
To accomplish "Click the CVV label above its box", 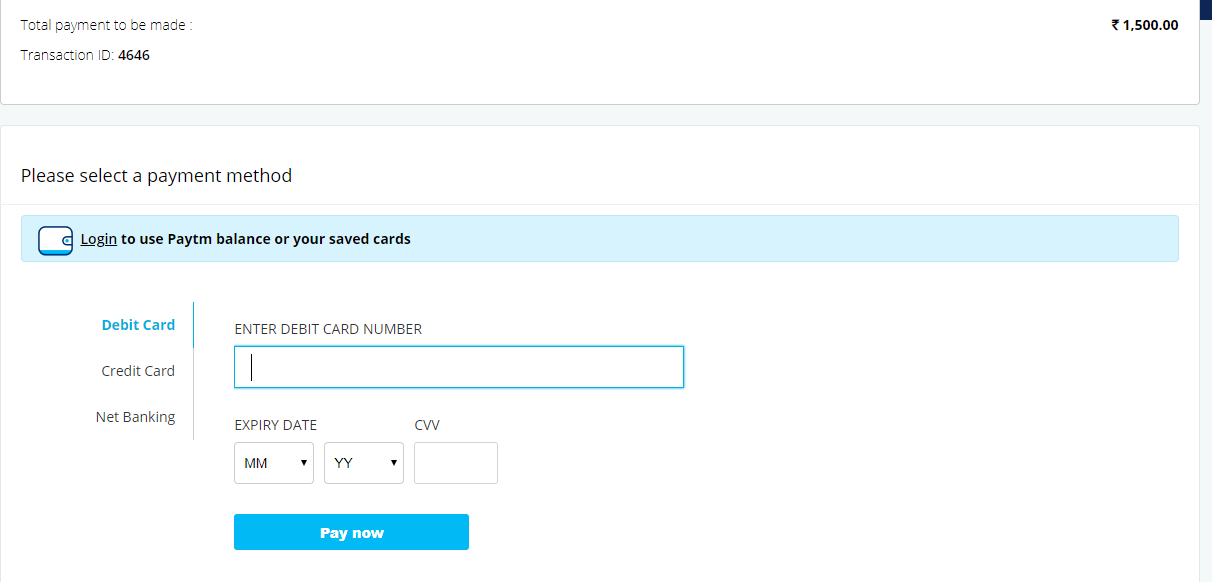I will (x=427, y=424).
